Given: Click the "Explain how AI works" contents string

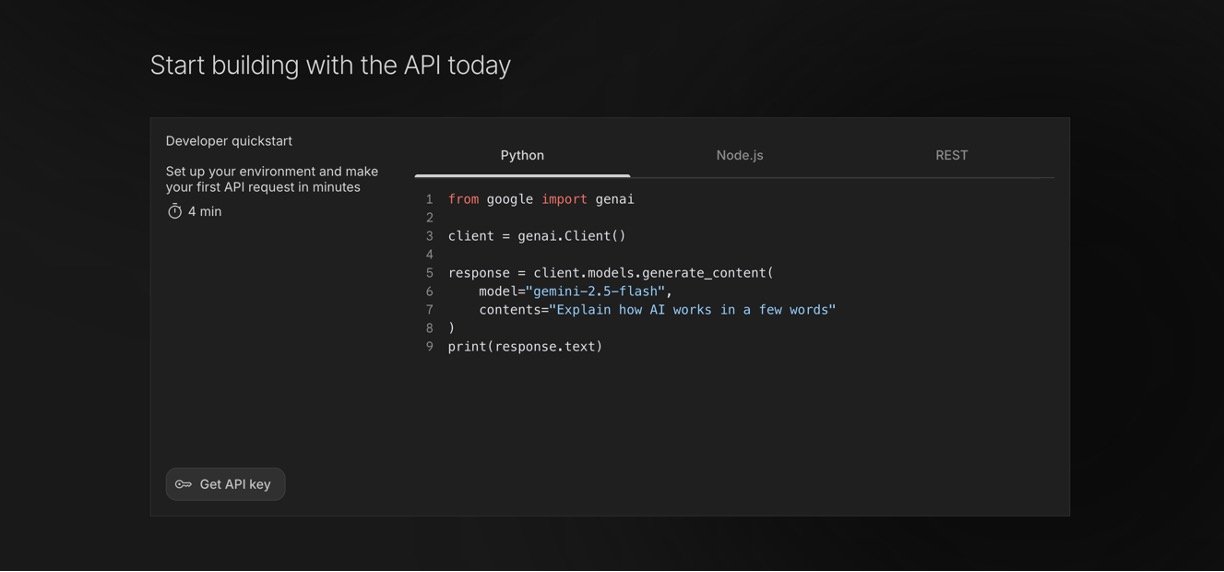Looking at the screenshot, I should click(x=692, y=310).
